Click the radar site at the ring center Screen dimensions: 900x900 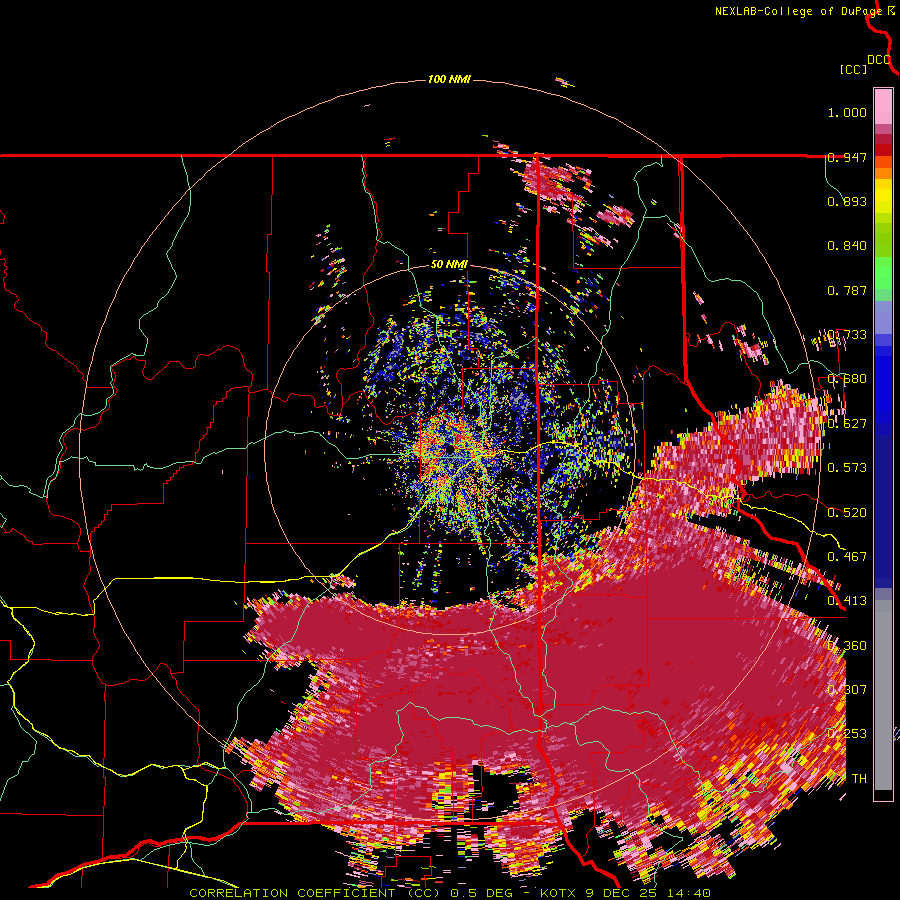tap(449, 447)
